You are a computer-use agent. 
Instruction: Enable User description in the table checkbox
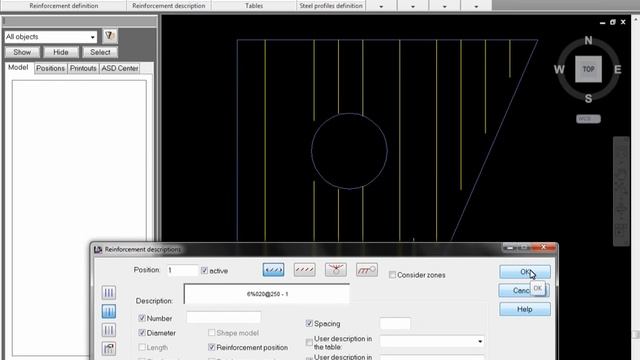[x=309, y=342]
